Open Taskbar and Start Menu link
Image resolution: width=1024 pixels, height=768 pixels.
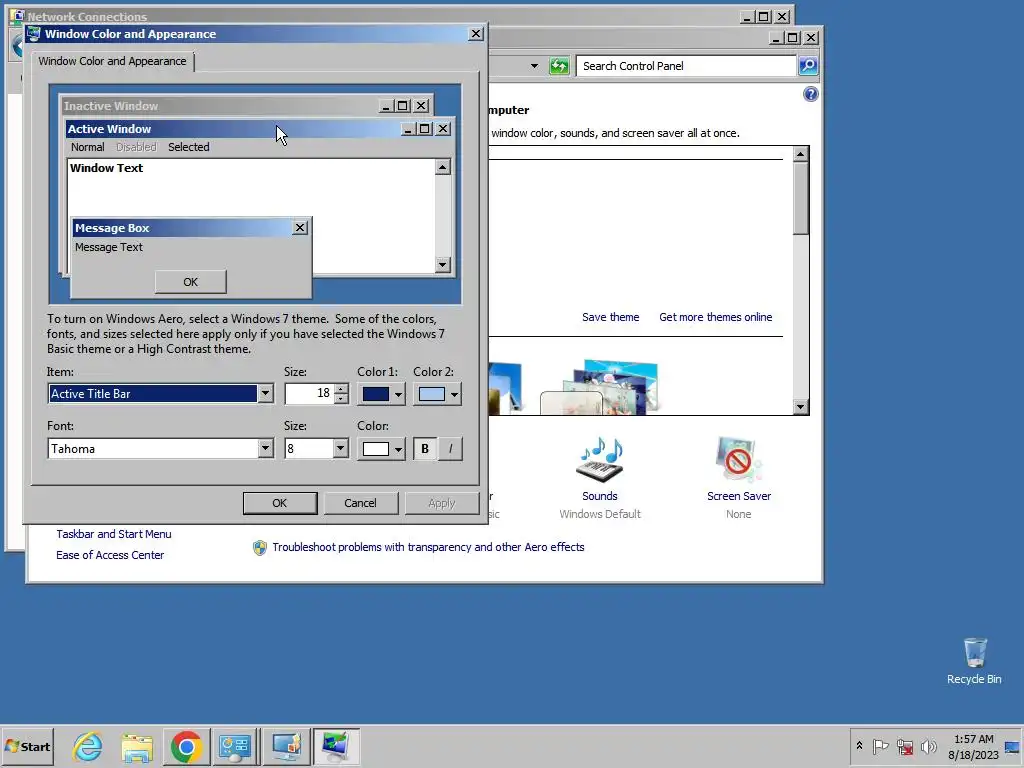pos(114,534)
